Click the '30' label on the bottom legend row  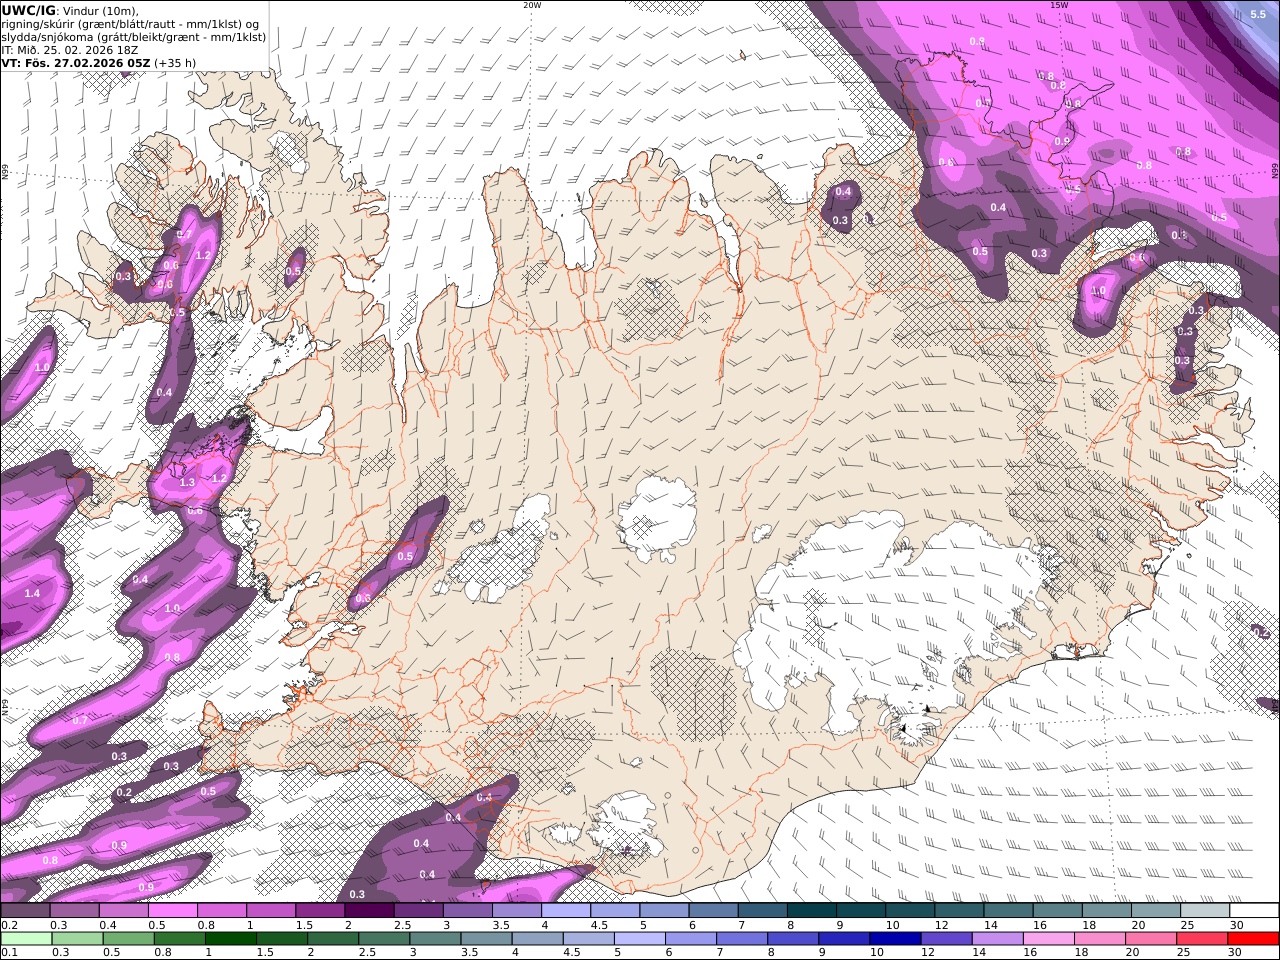click(x=1236, y=953)
